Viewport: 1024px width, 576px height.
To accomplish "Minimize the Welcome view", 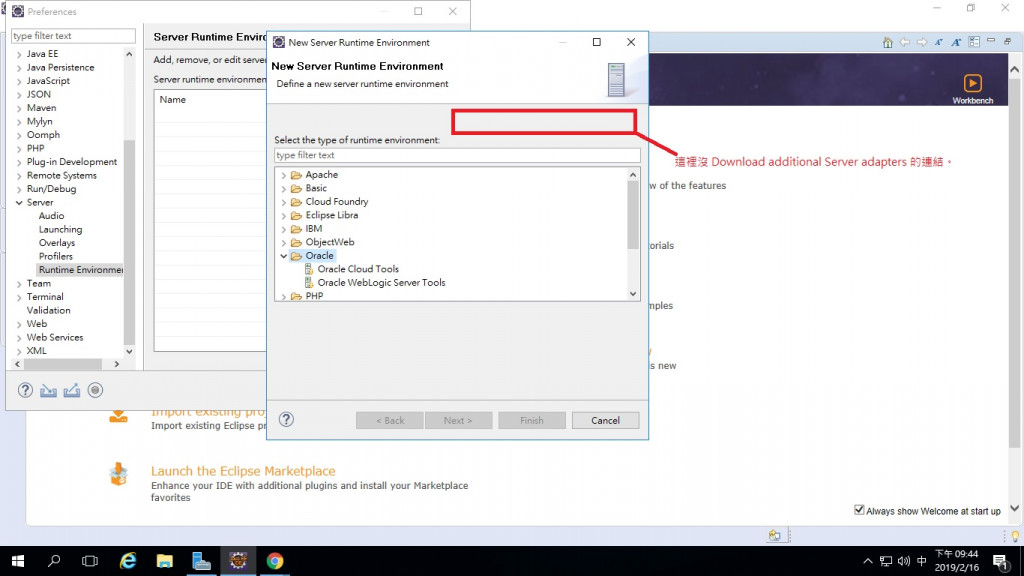I will 991,41.
